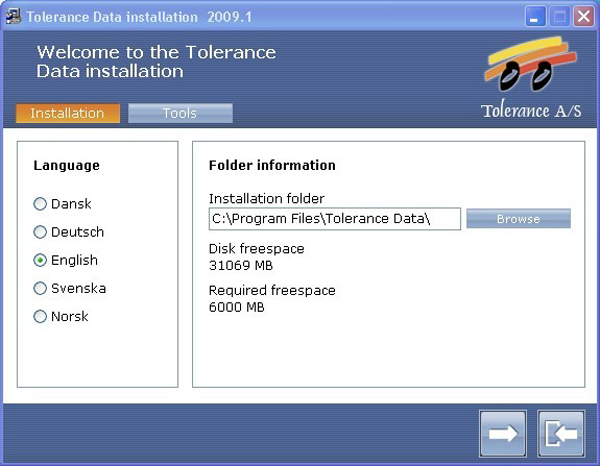Click the 'Installation folder' label
This screenshot has width=600, height=466.
click(x=267, y=199)
